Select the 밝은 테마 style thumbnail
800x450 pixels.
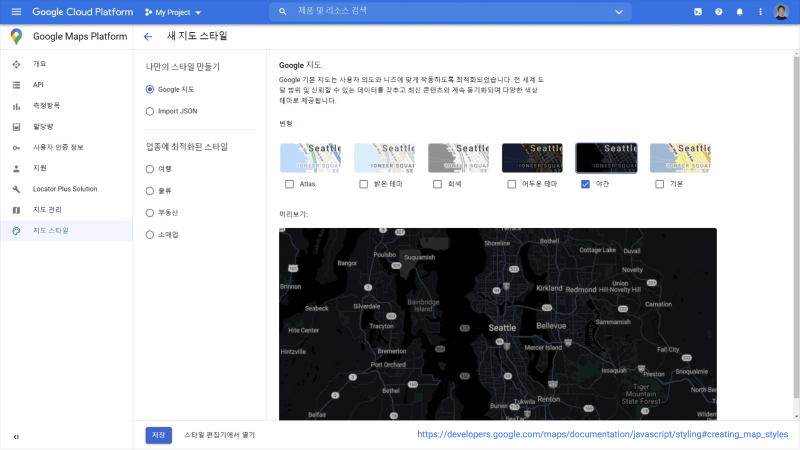tap(384, 158)
